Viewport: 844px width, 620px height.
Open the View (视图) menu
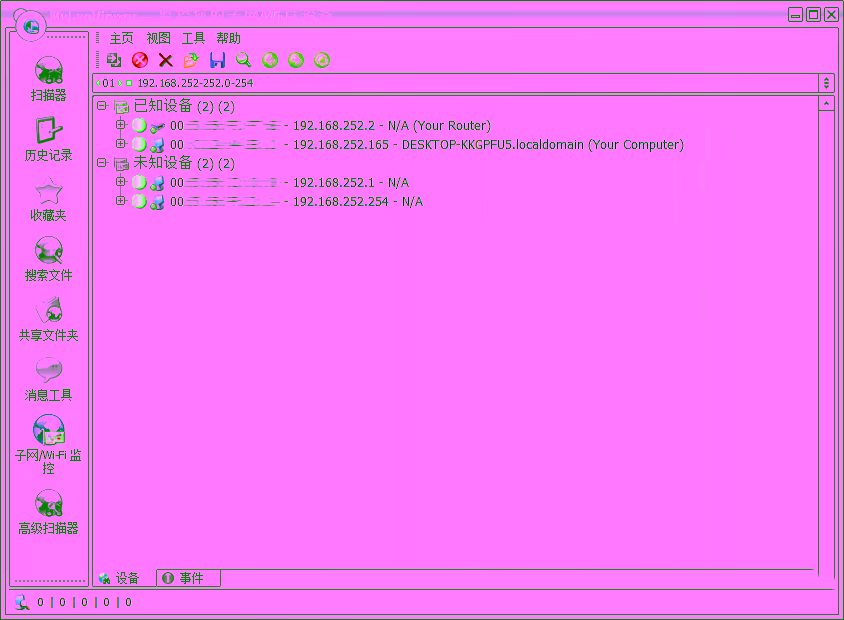pyautogui.click(x=158, y=38)
